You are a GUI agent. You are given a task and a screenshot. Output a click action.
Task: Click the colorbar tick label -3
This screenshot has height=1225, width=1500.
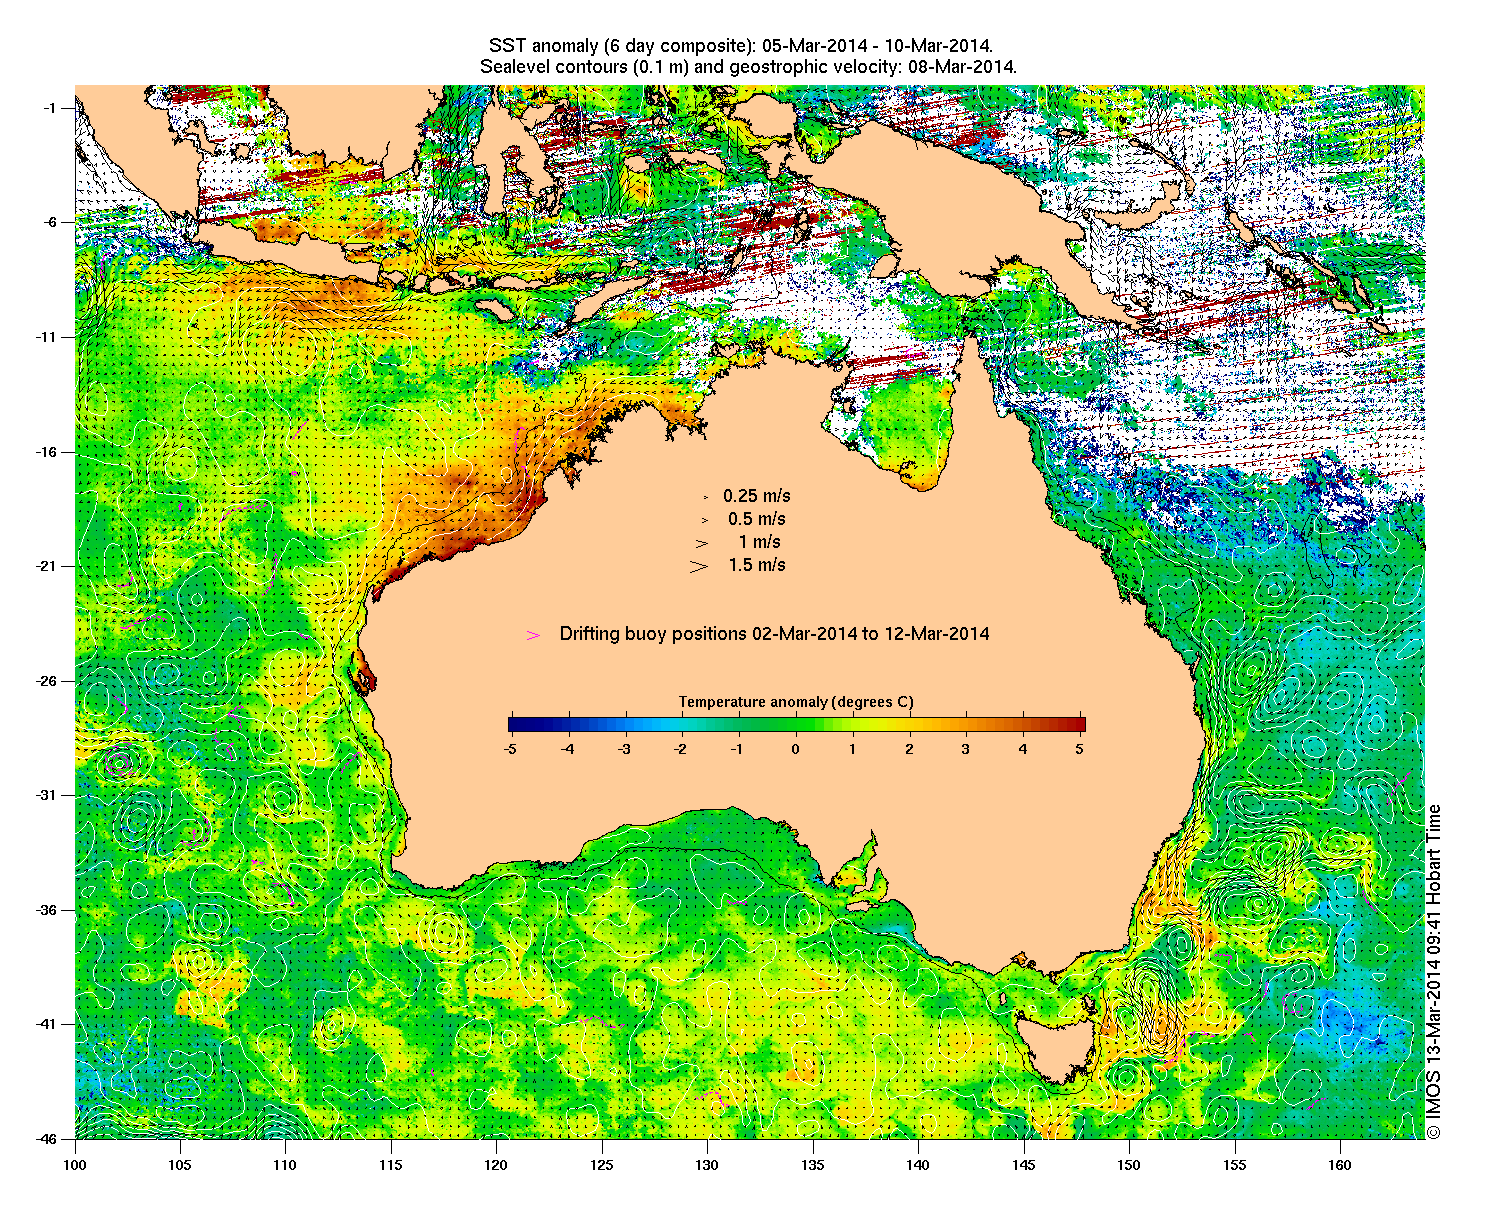pyautogui.click(x=624, y=748)
